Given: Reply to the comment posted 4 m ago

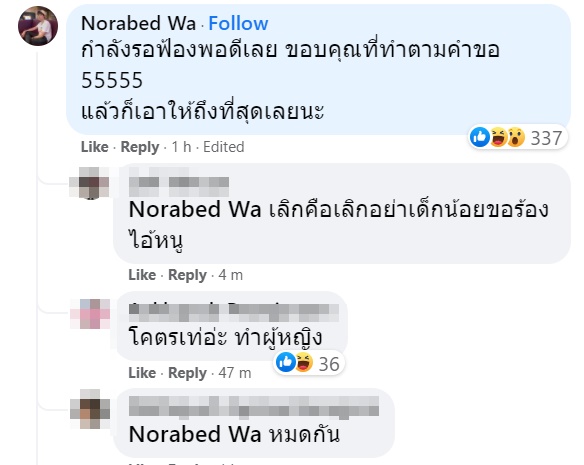Looking at the screenshot, I should pos(187,275).
